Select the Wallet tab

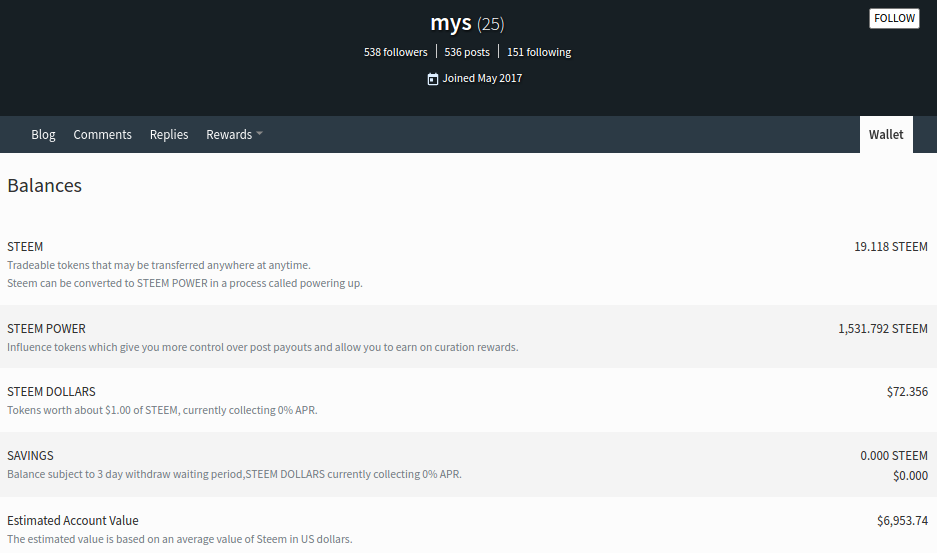[x=886, y=135]
